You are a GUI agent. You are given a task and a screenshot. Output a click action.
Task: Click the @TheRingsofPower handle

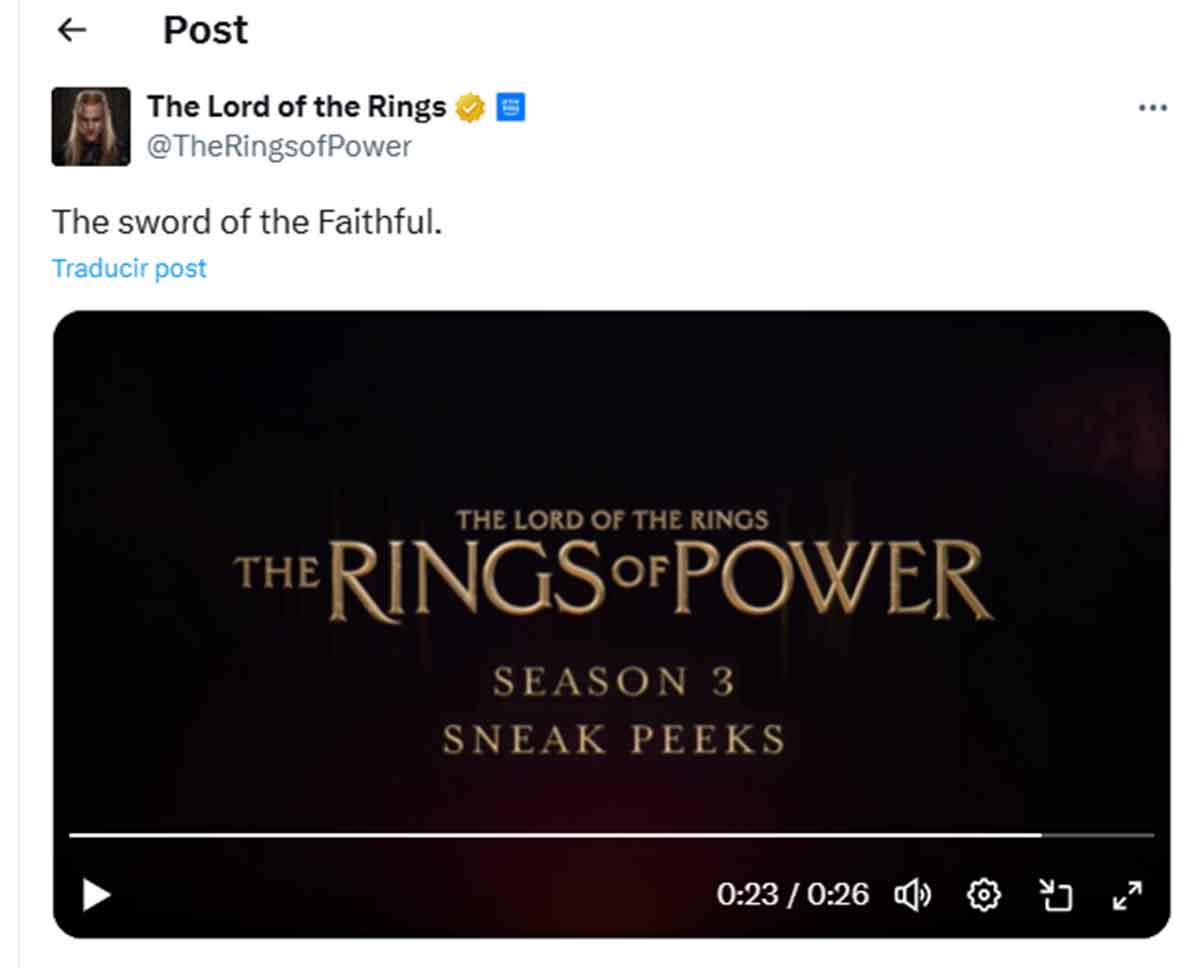[278, 146]
